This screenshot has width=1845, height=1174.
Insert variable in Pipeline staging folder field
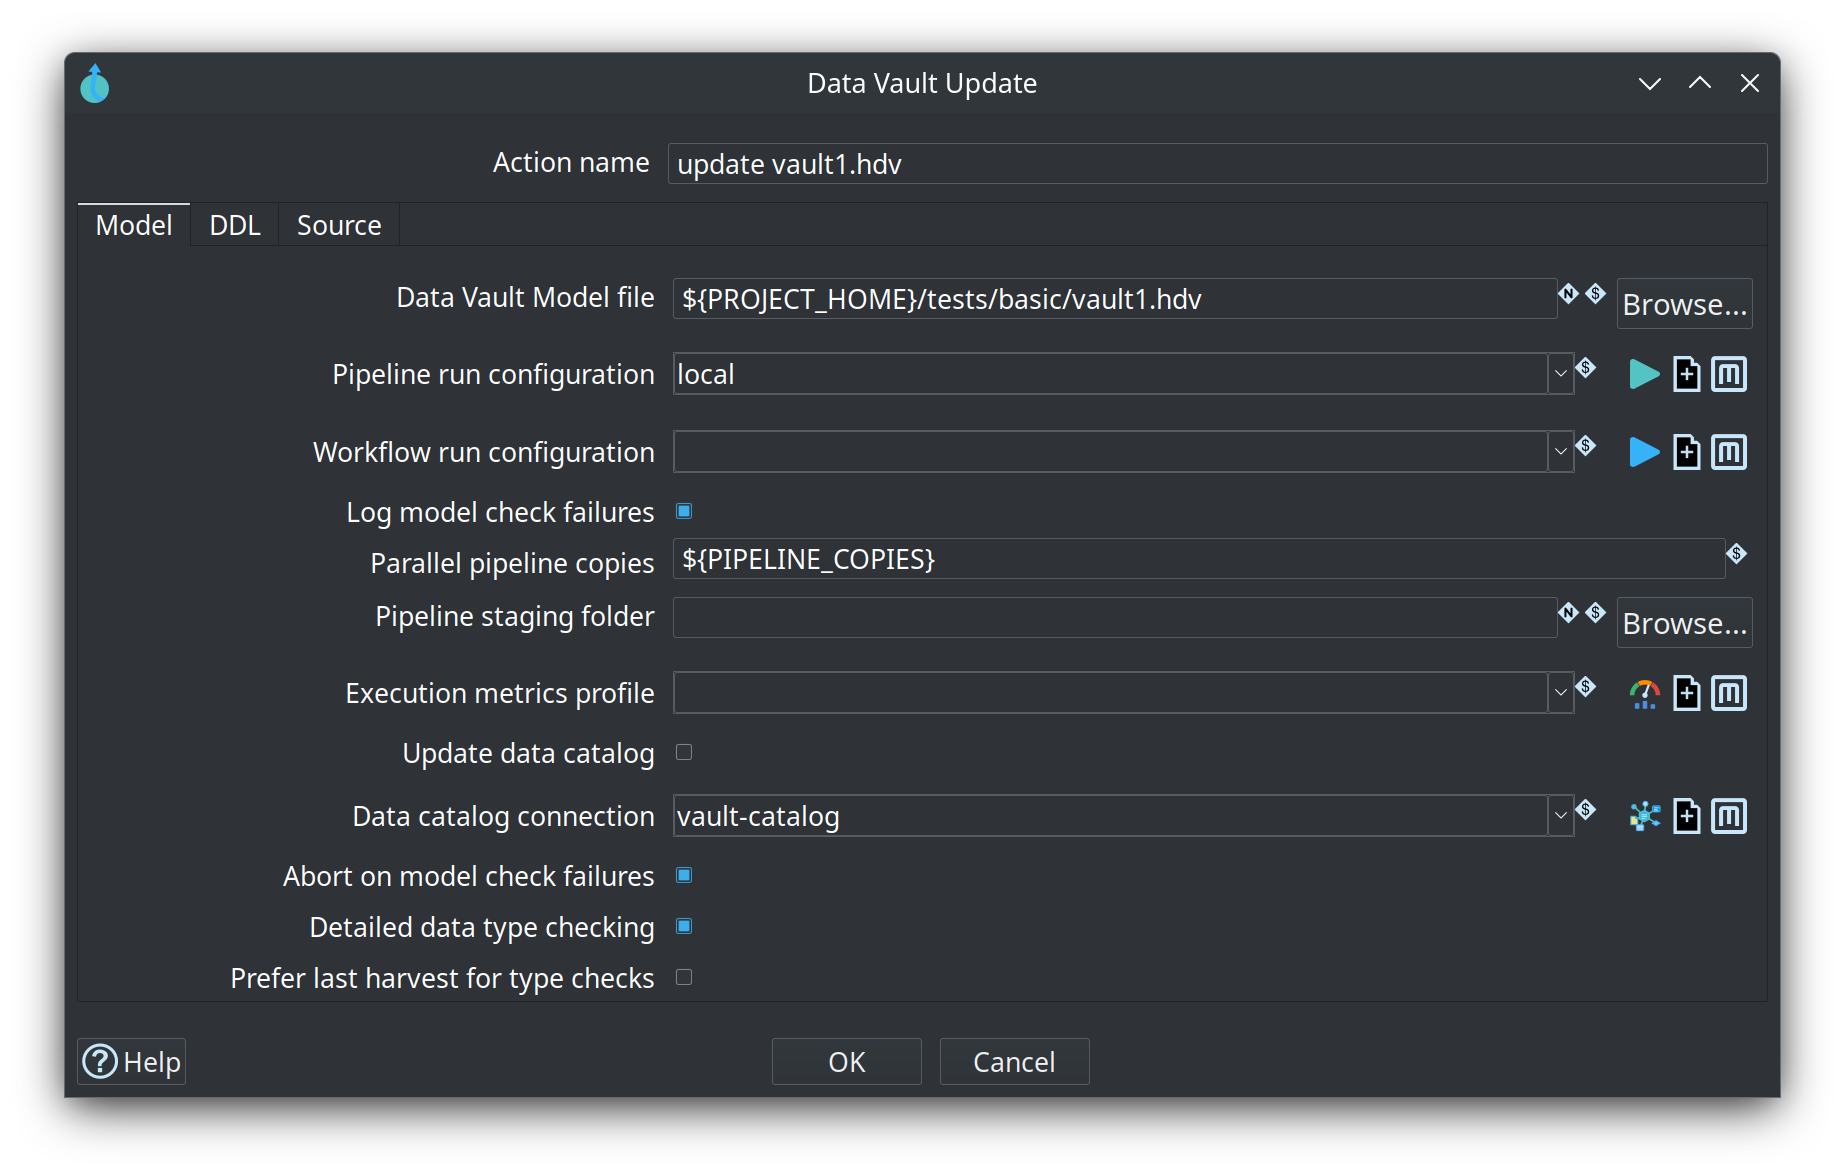pyautogui.click(x=1596, y=612)
